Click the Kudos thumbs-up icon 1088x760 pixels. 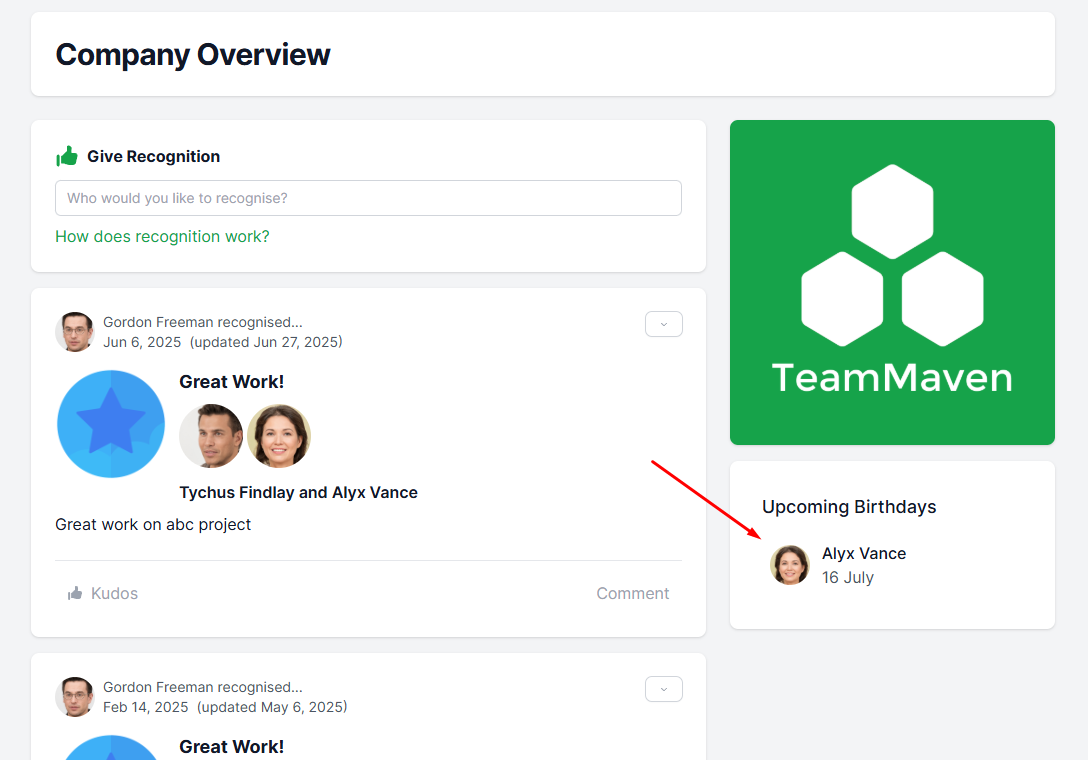click(x=75, y=593)
